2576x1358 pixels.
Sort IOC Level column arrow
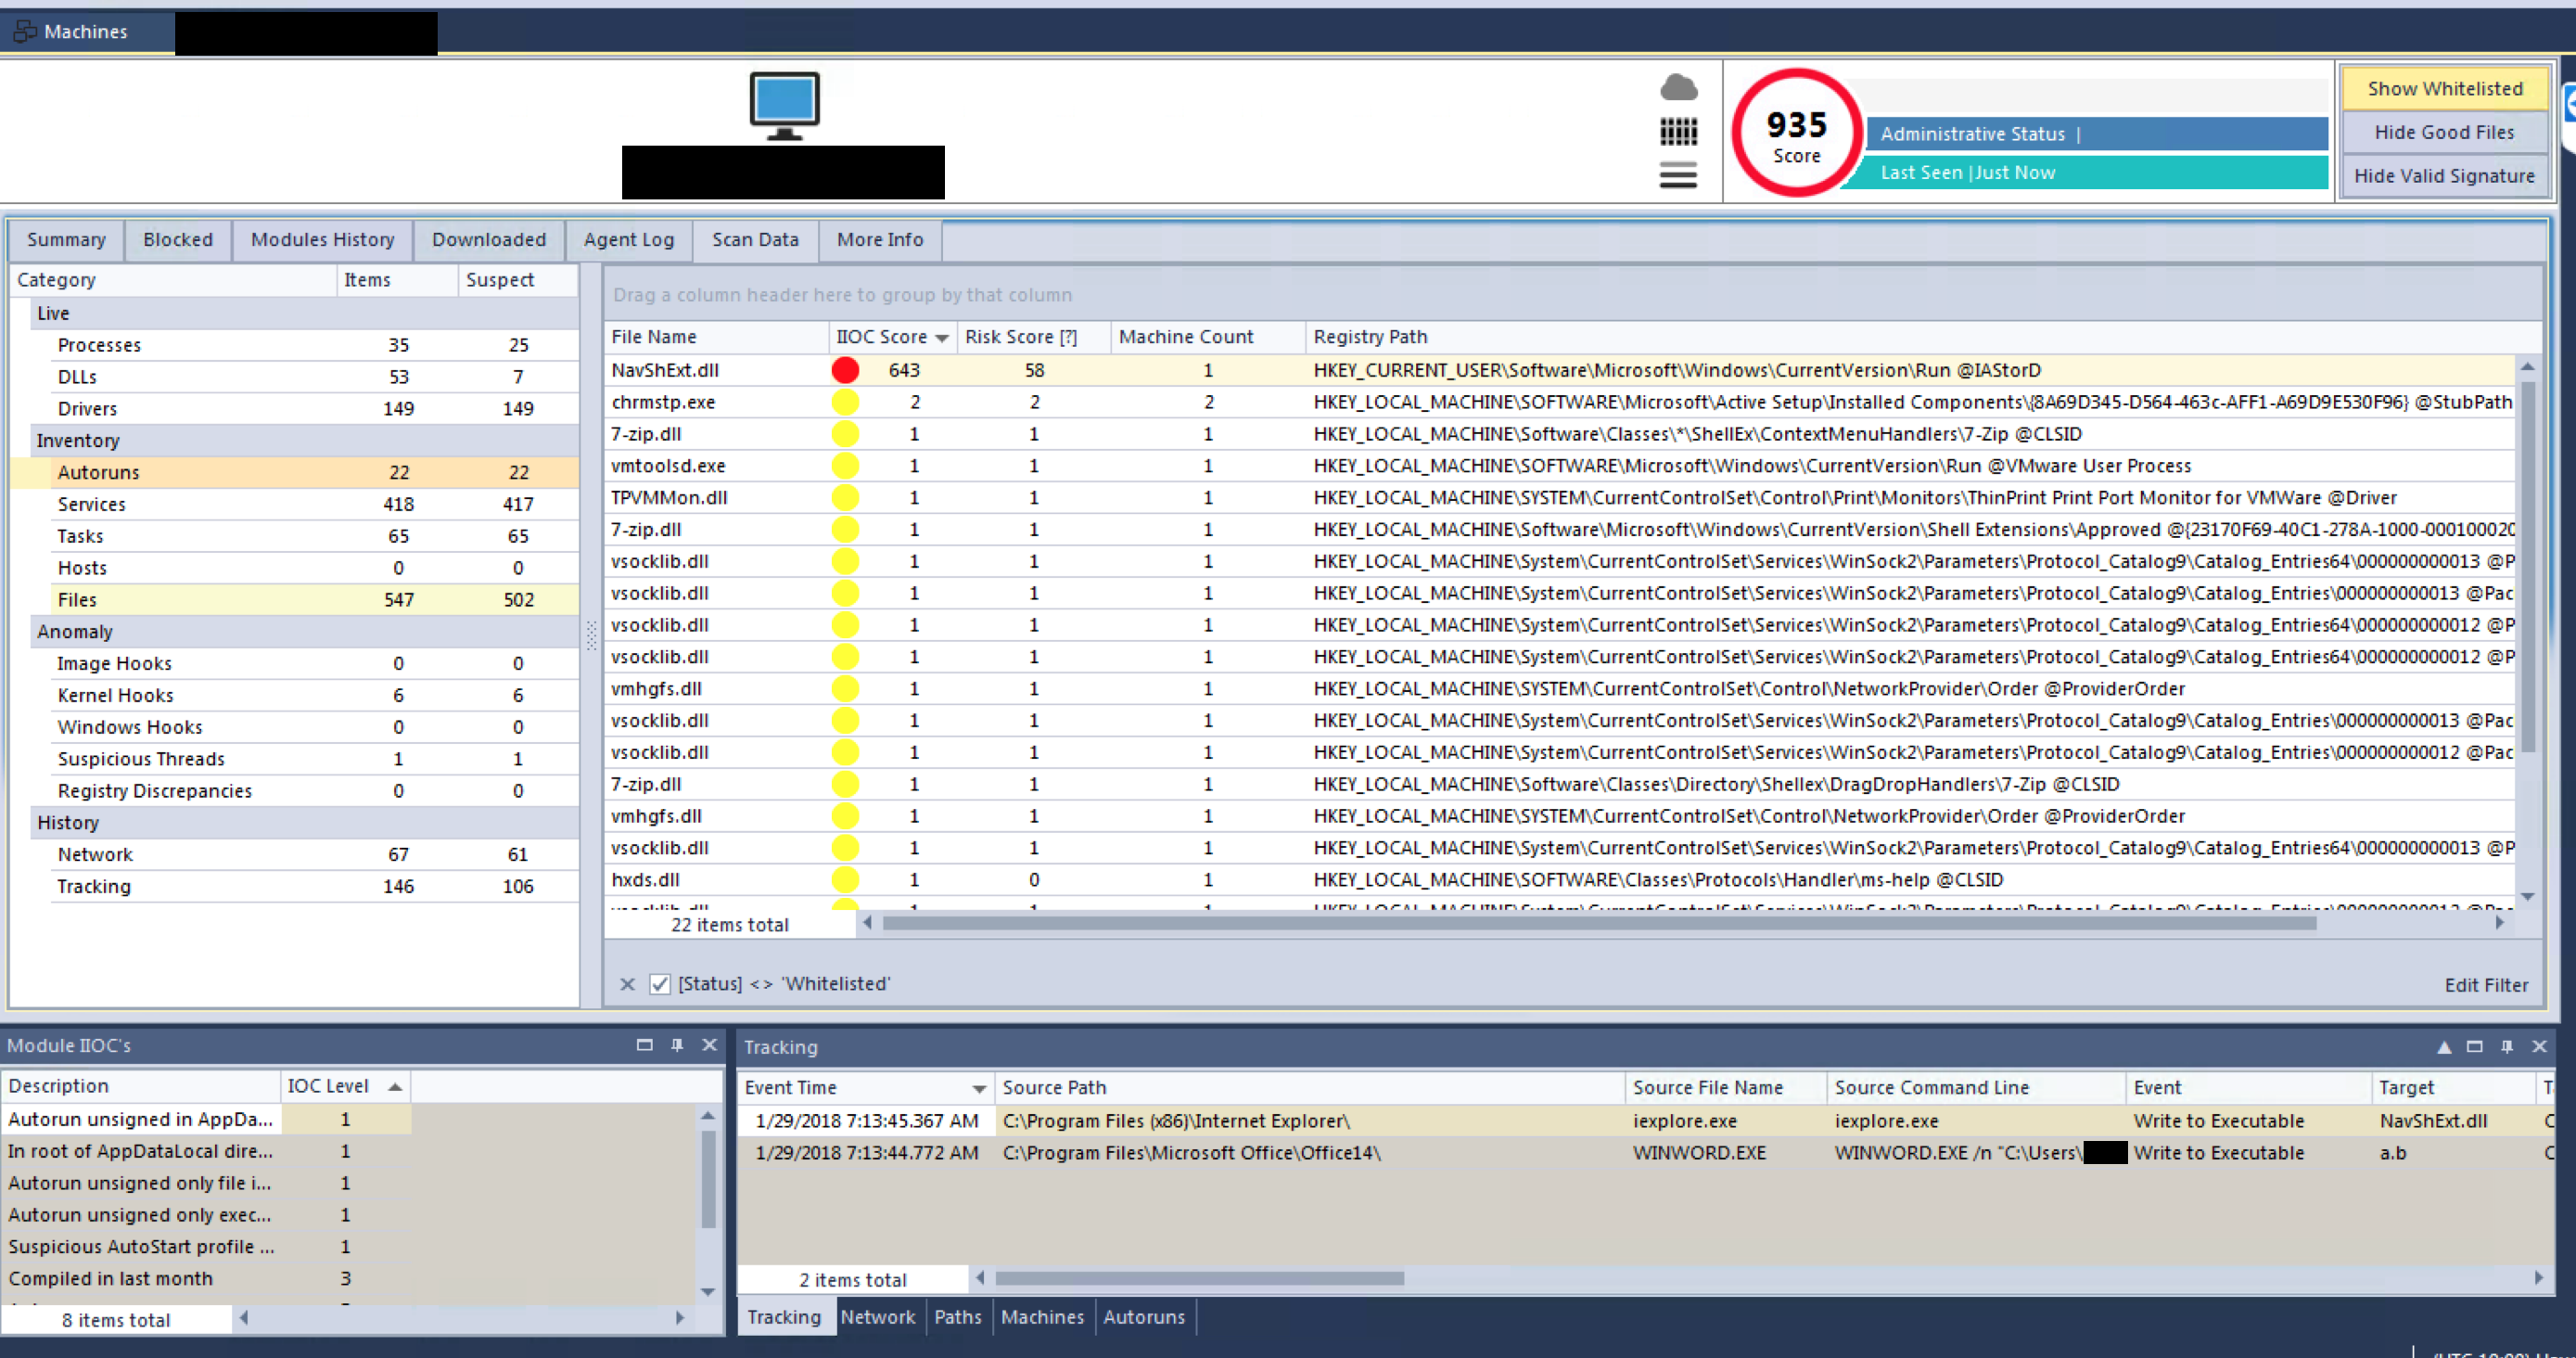click(x=395, y=1086)
